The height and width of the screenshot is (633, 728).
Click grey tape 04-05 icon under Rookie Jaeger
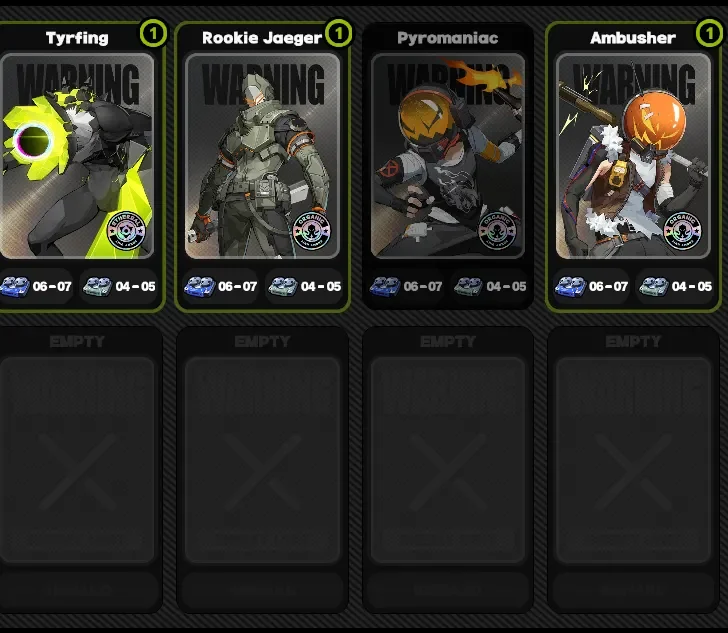(283, 287)
